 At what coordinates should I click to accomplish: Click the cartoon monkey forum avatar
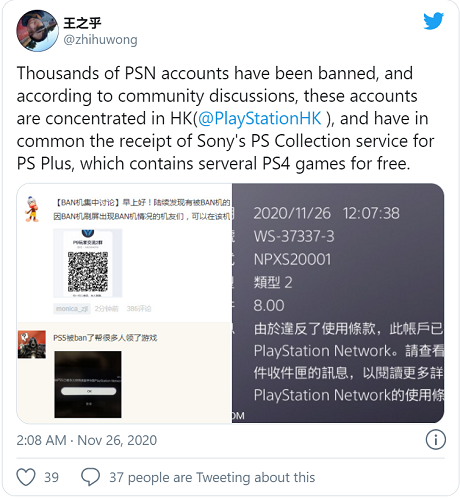pos(32,209)
